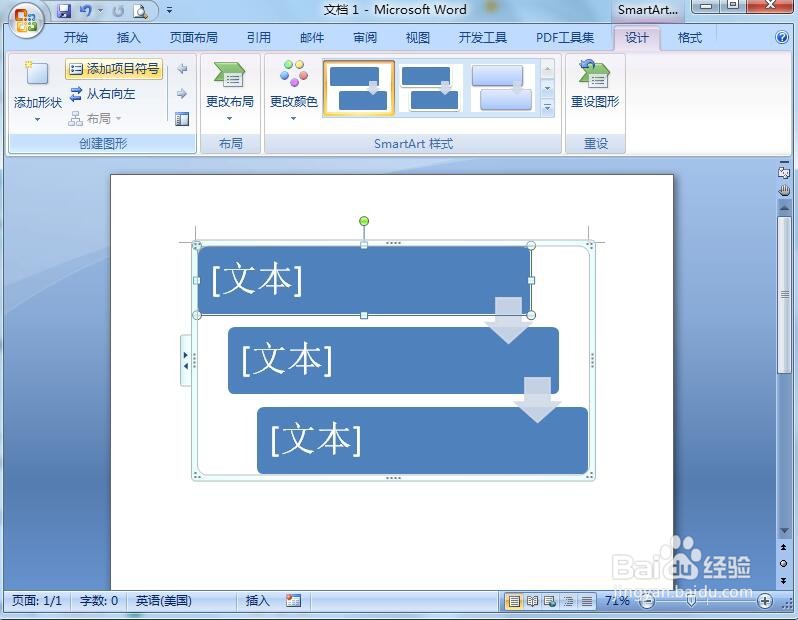
Task: Select the second SmartArt style thumbnail
Action: [x=430, y=88]
